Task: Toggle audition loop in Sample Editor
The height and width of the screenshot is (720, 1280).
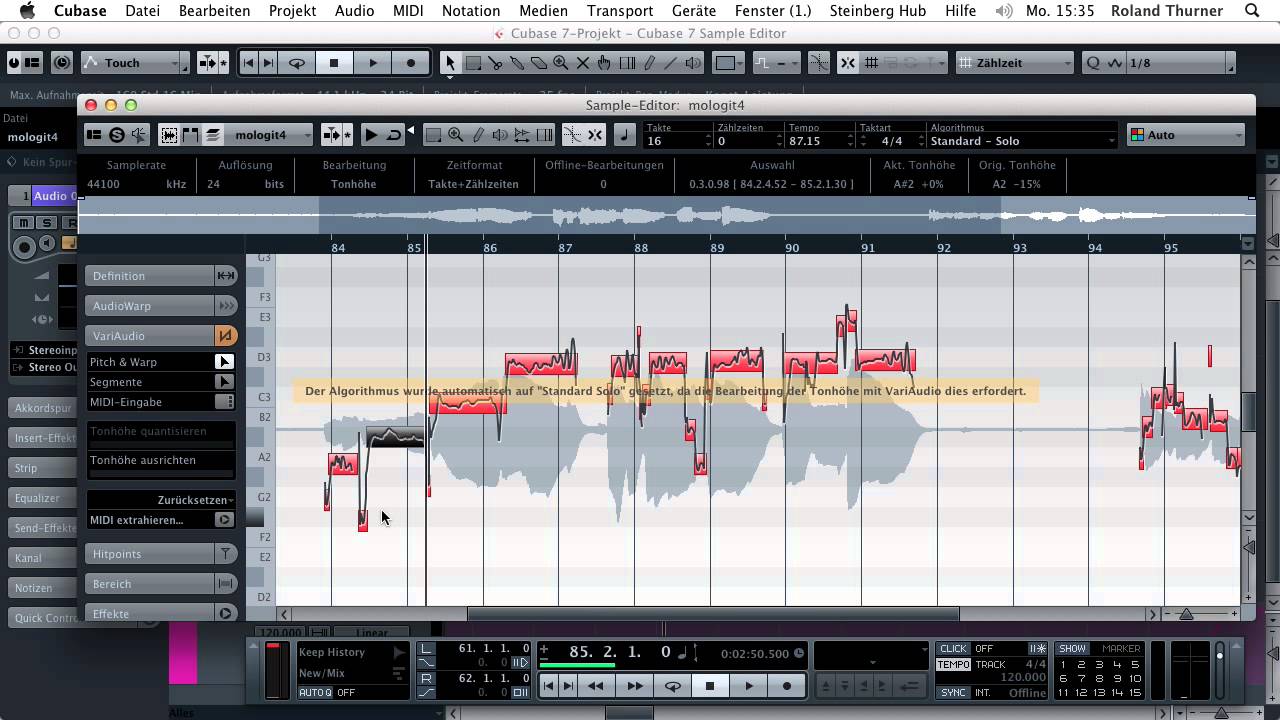Action: click(394, 135)
